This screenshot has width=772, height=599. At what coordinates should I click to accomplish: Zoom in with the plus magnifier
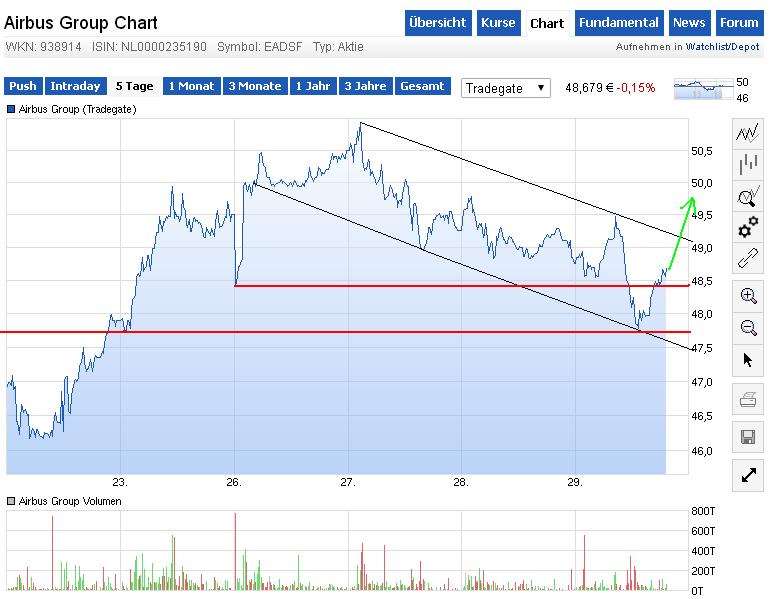coord(747,295)
